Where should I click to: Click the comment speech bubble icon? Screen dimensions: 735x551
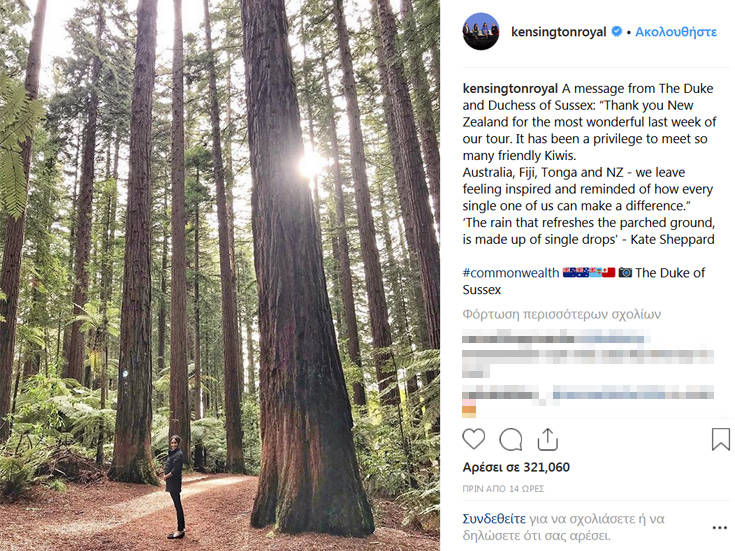pos(511,439)
